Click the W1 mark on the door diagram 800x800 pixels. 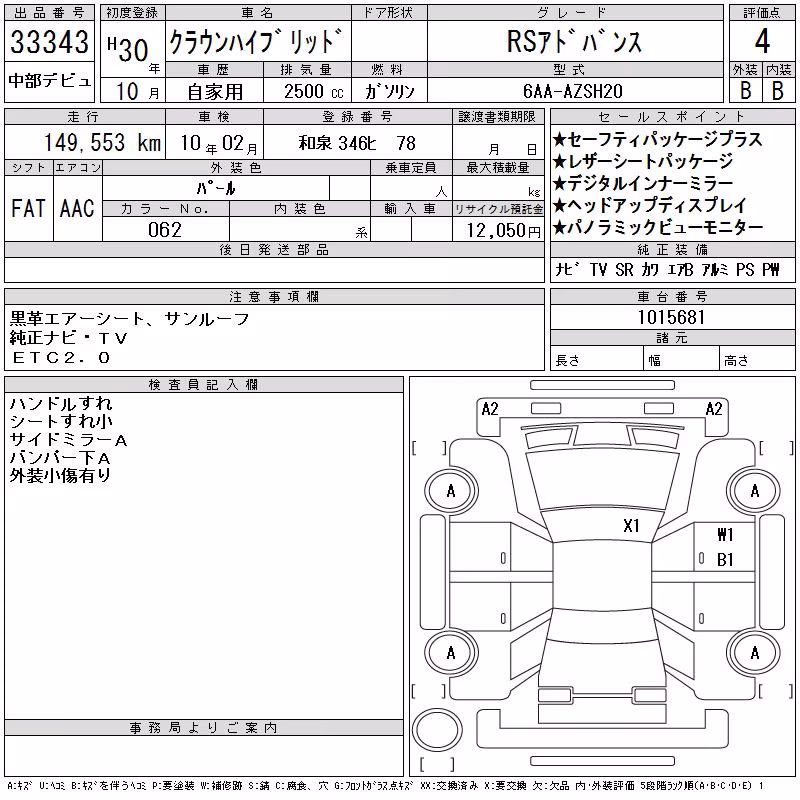point(725,534)
